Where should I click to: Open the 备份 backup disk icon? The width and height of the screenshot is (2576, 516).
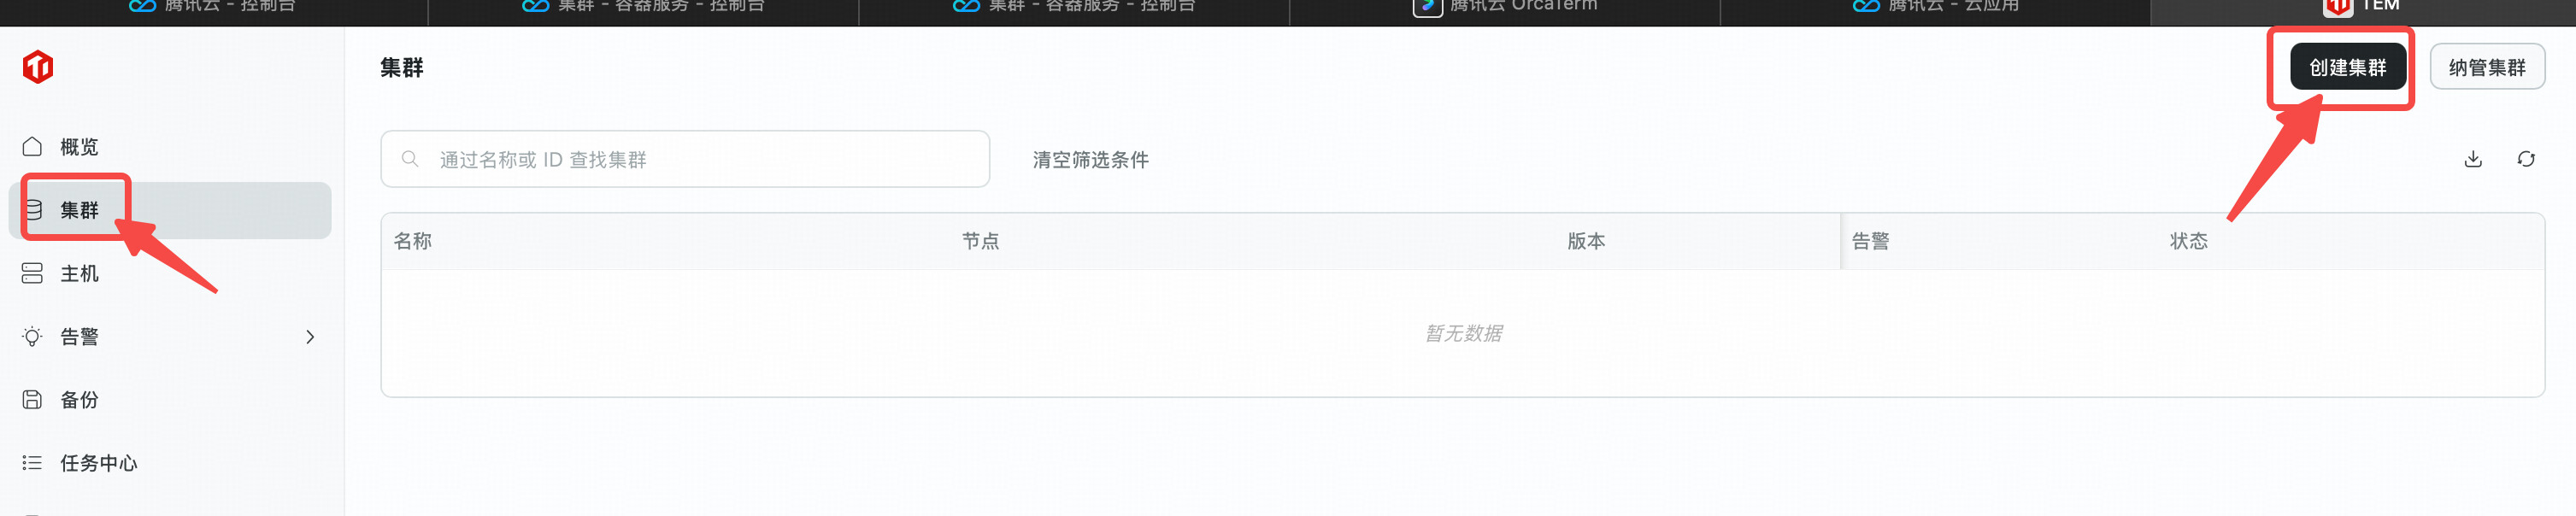tap(32, 400)
